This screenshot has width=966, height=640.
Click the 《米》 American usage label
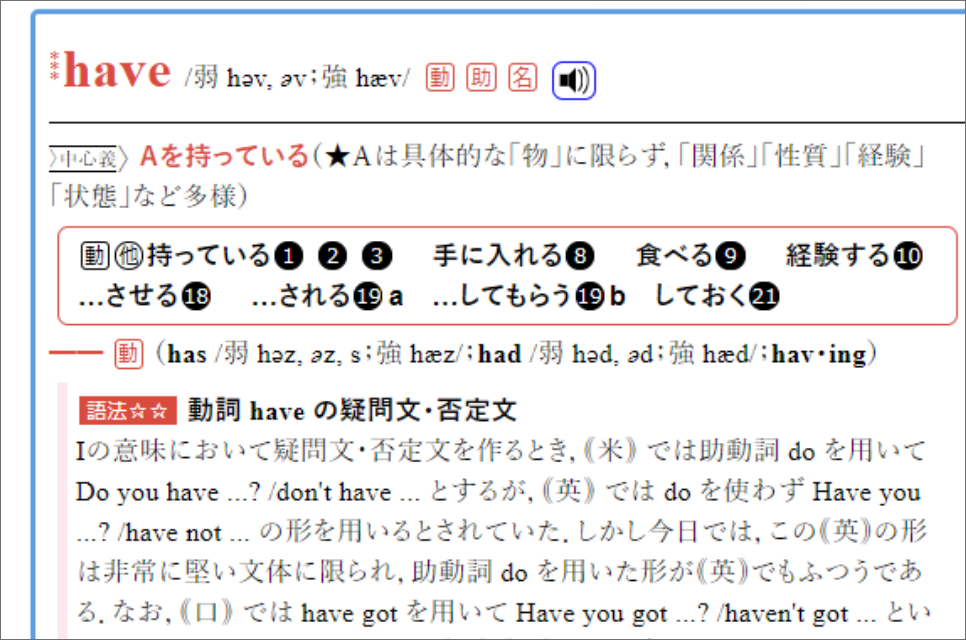(611, 451)
